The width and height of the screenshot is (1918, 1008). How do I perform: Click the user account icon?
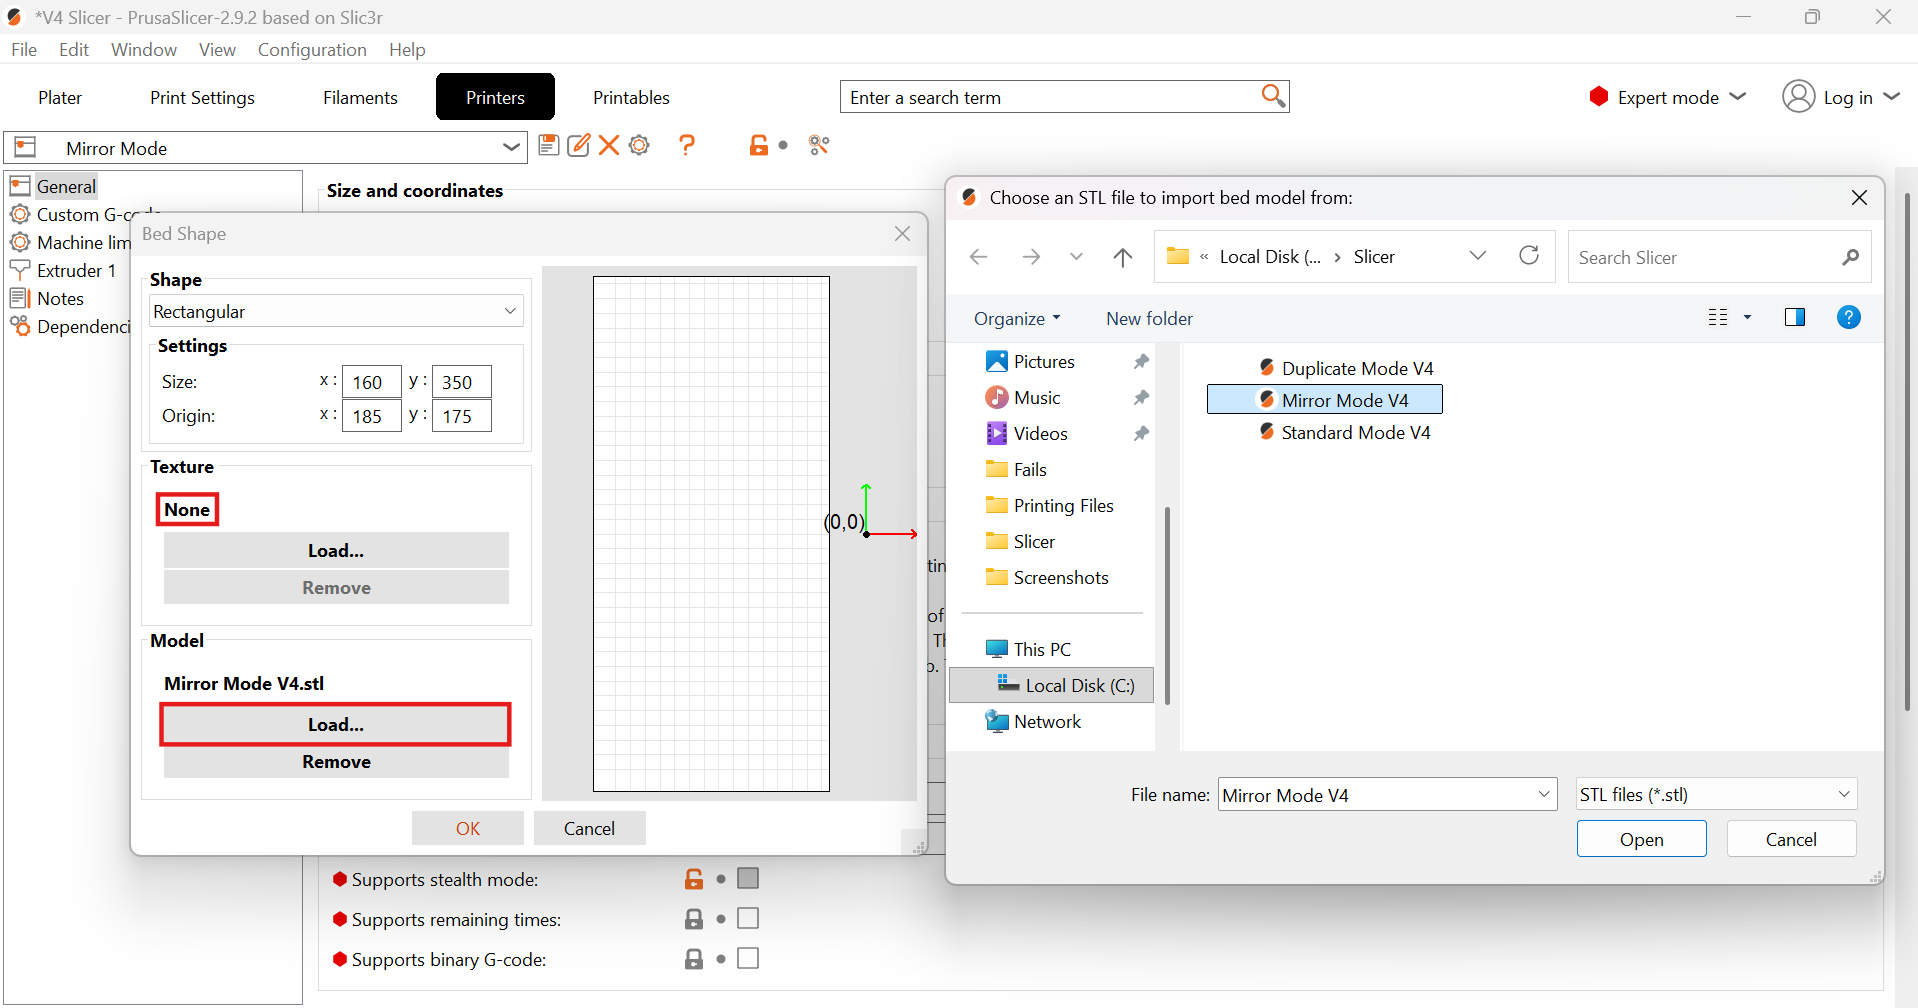[1798, 96]
